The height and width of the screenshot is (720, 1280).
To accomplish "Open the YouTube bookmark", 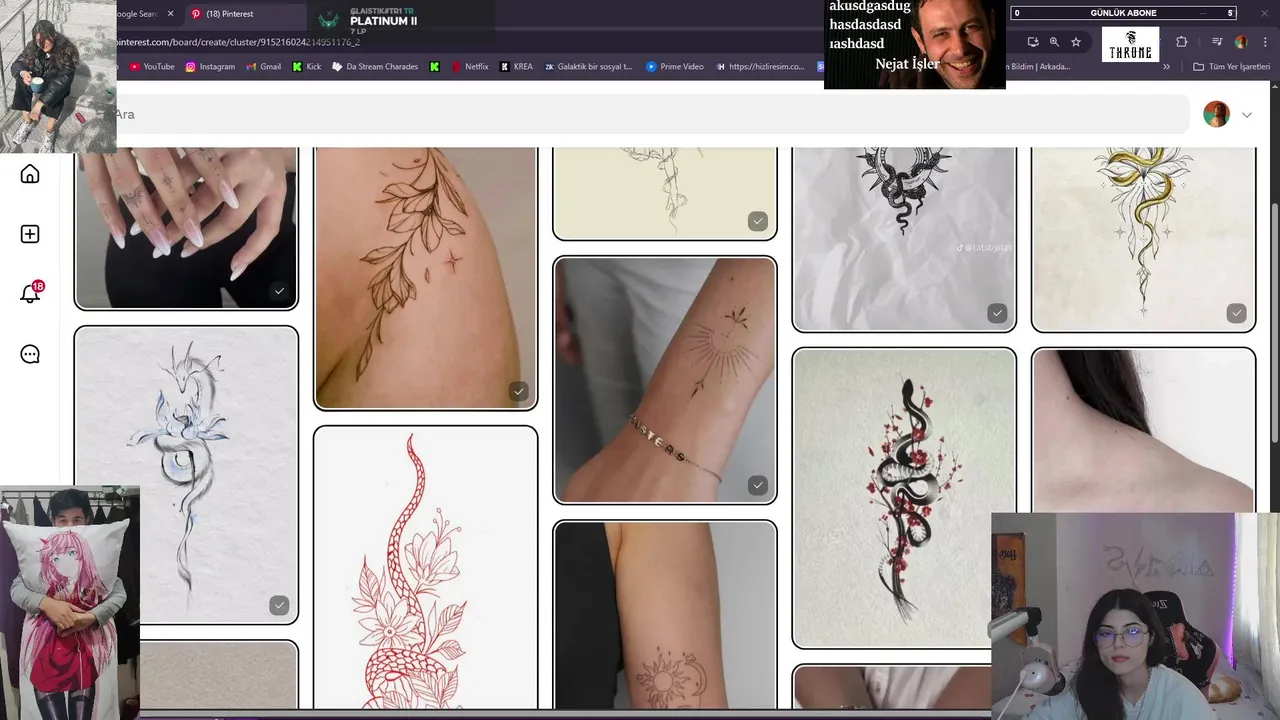I will (152, 67).
